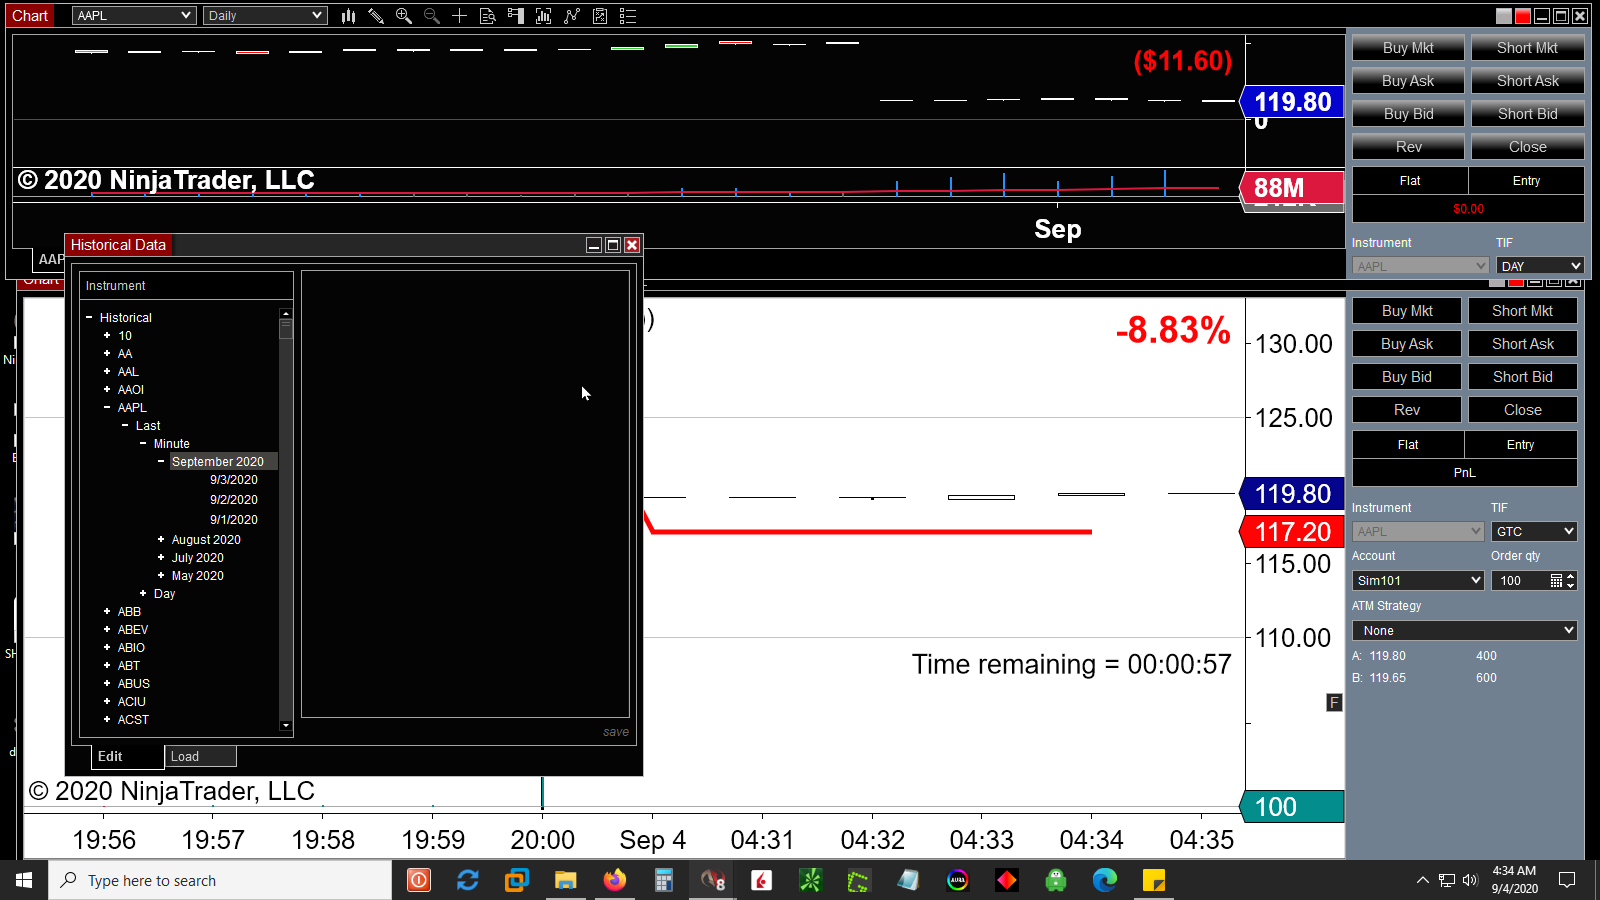The height and width of the screenshot is (900, 1600).
Task: Click Rev in the upper chart trader
Action: click(x=1408, y=147)
